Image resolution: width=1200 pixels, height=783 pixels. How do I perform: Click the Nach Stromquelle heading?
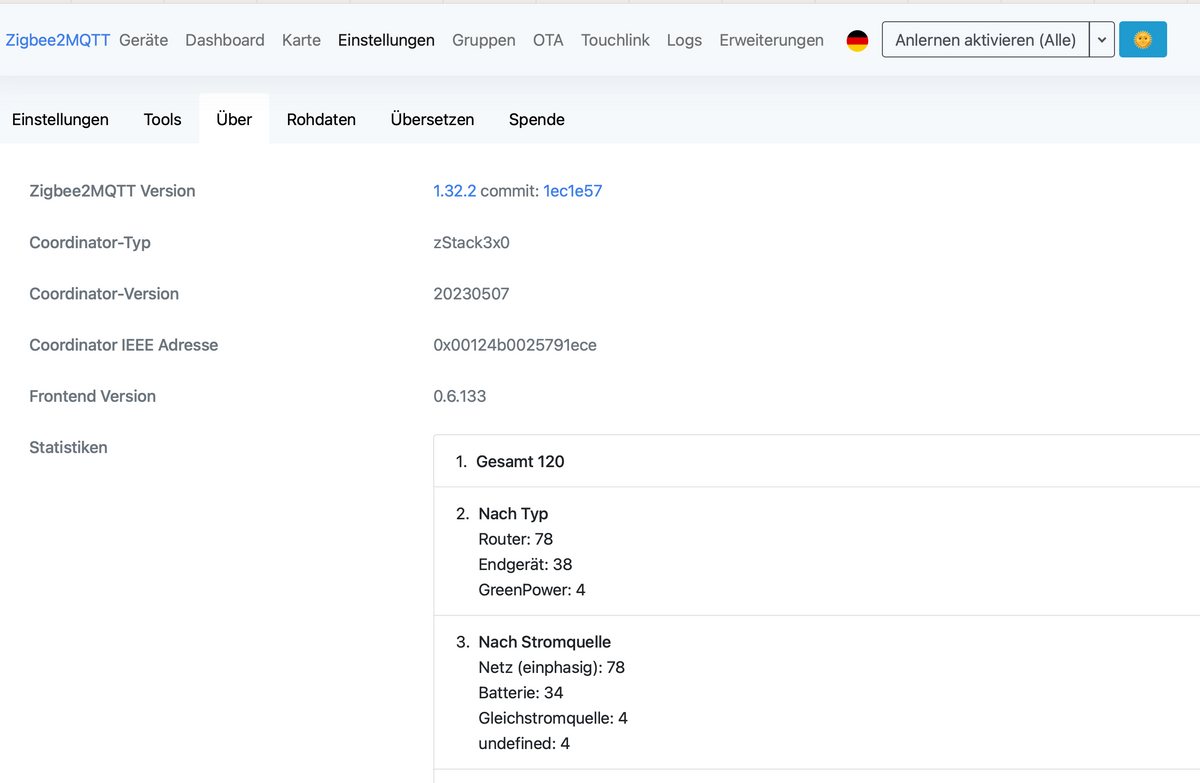544,642
